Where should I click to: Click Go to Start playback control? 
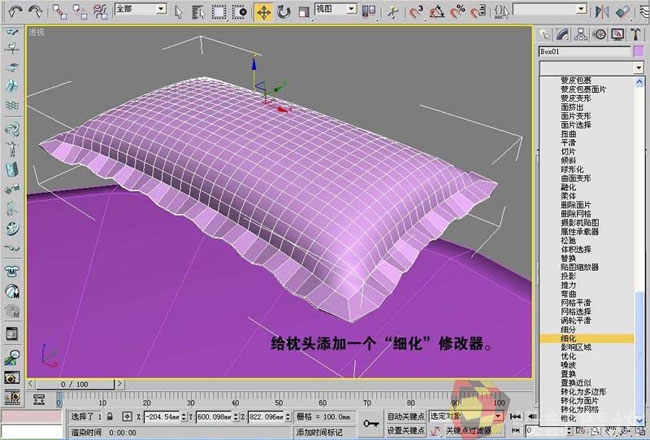(x=515, y=416)
